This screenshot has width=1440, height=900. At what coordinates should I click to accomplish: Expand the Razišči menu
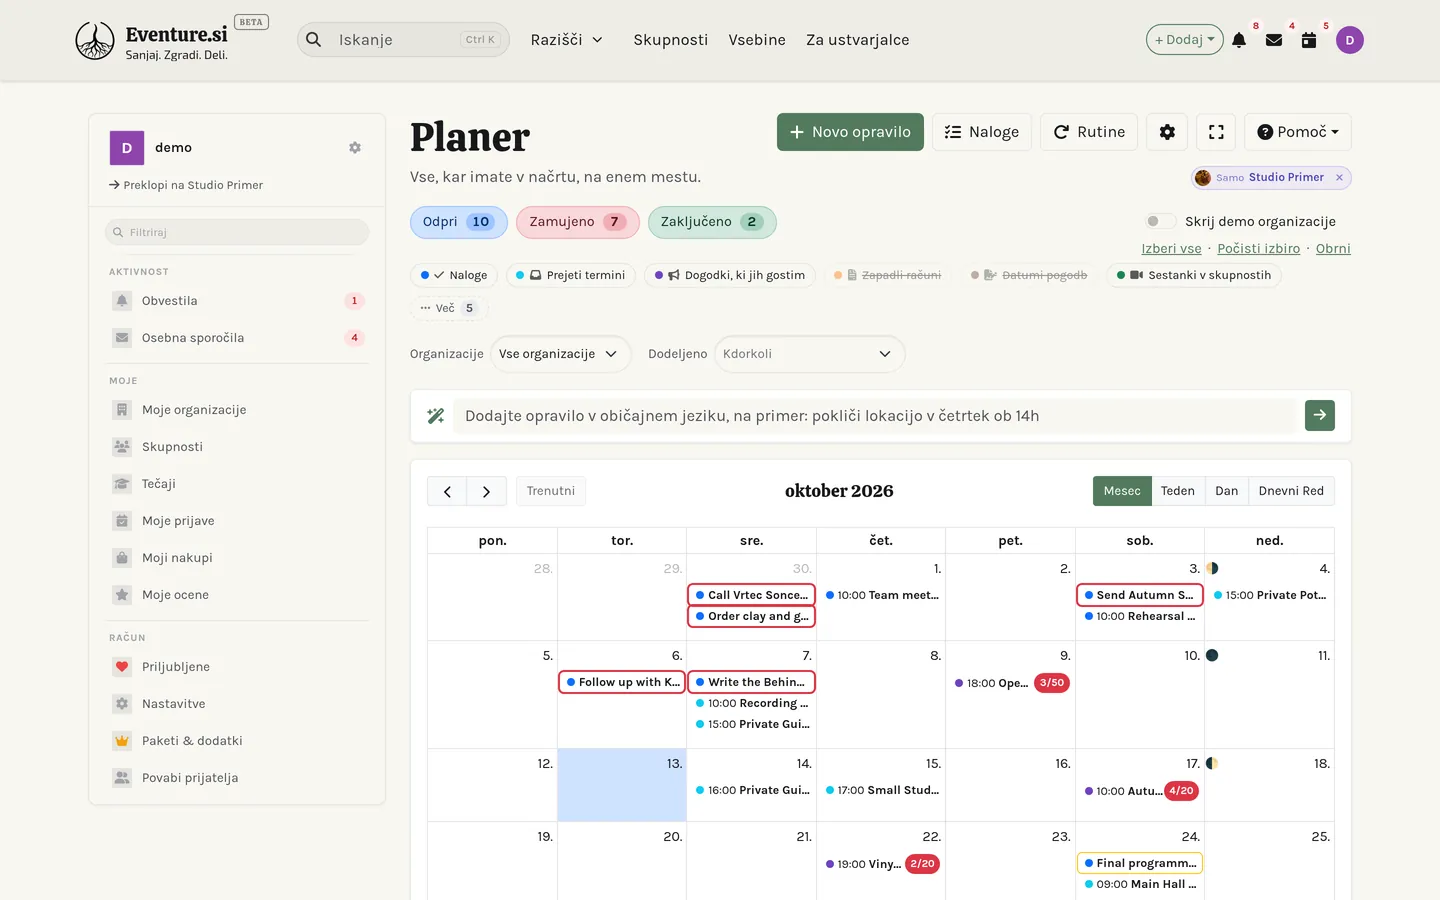click(x=567, y=40)
